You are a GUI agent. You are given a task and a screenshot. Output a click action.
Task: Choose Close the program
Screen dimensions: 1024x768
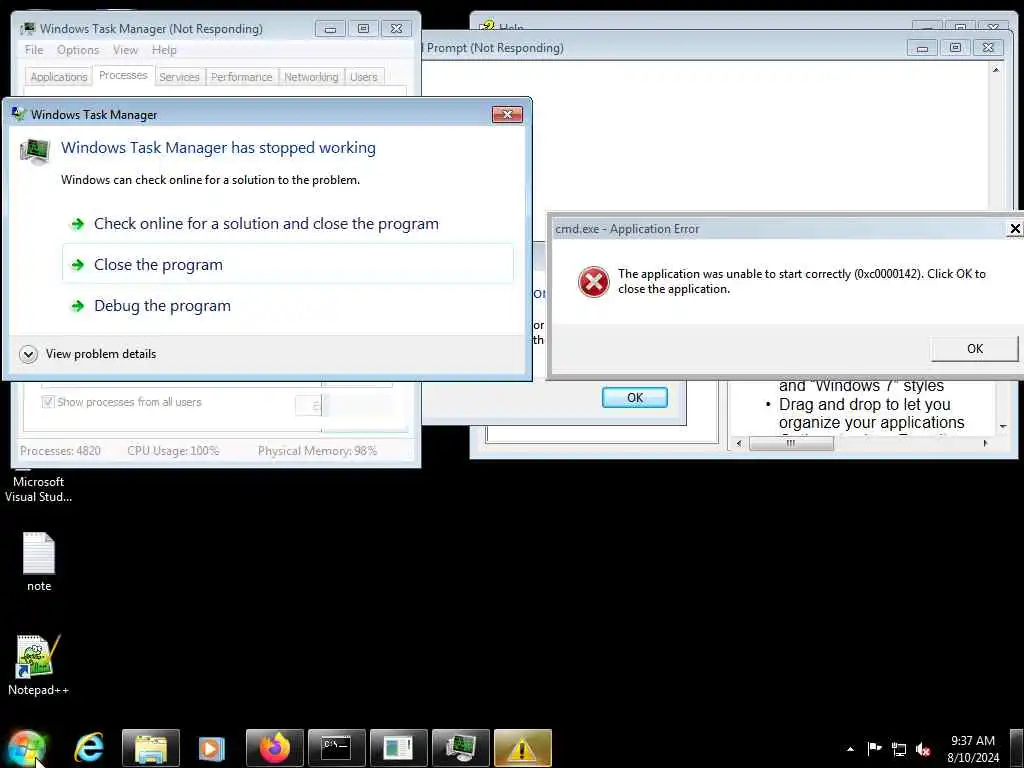288,264
